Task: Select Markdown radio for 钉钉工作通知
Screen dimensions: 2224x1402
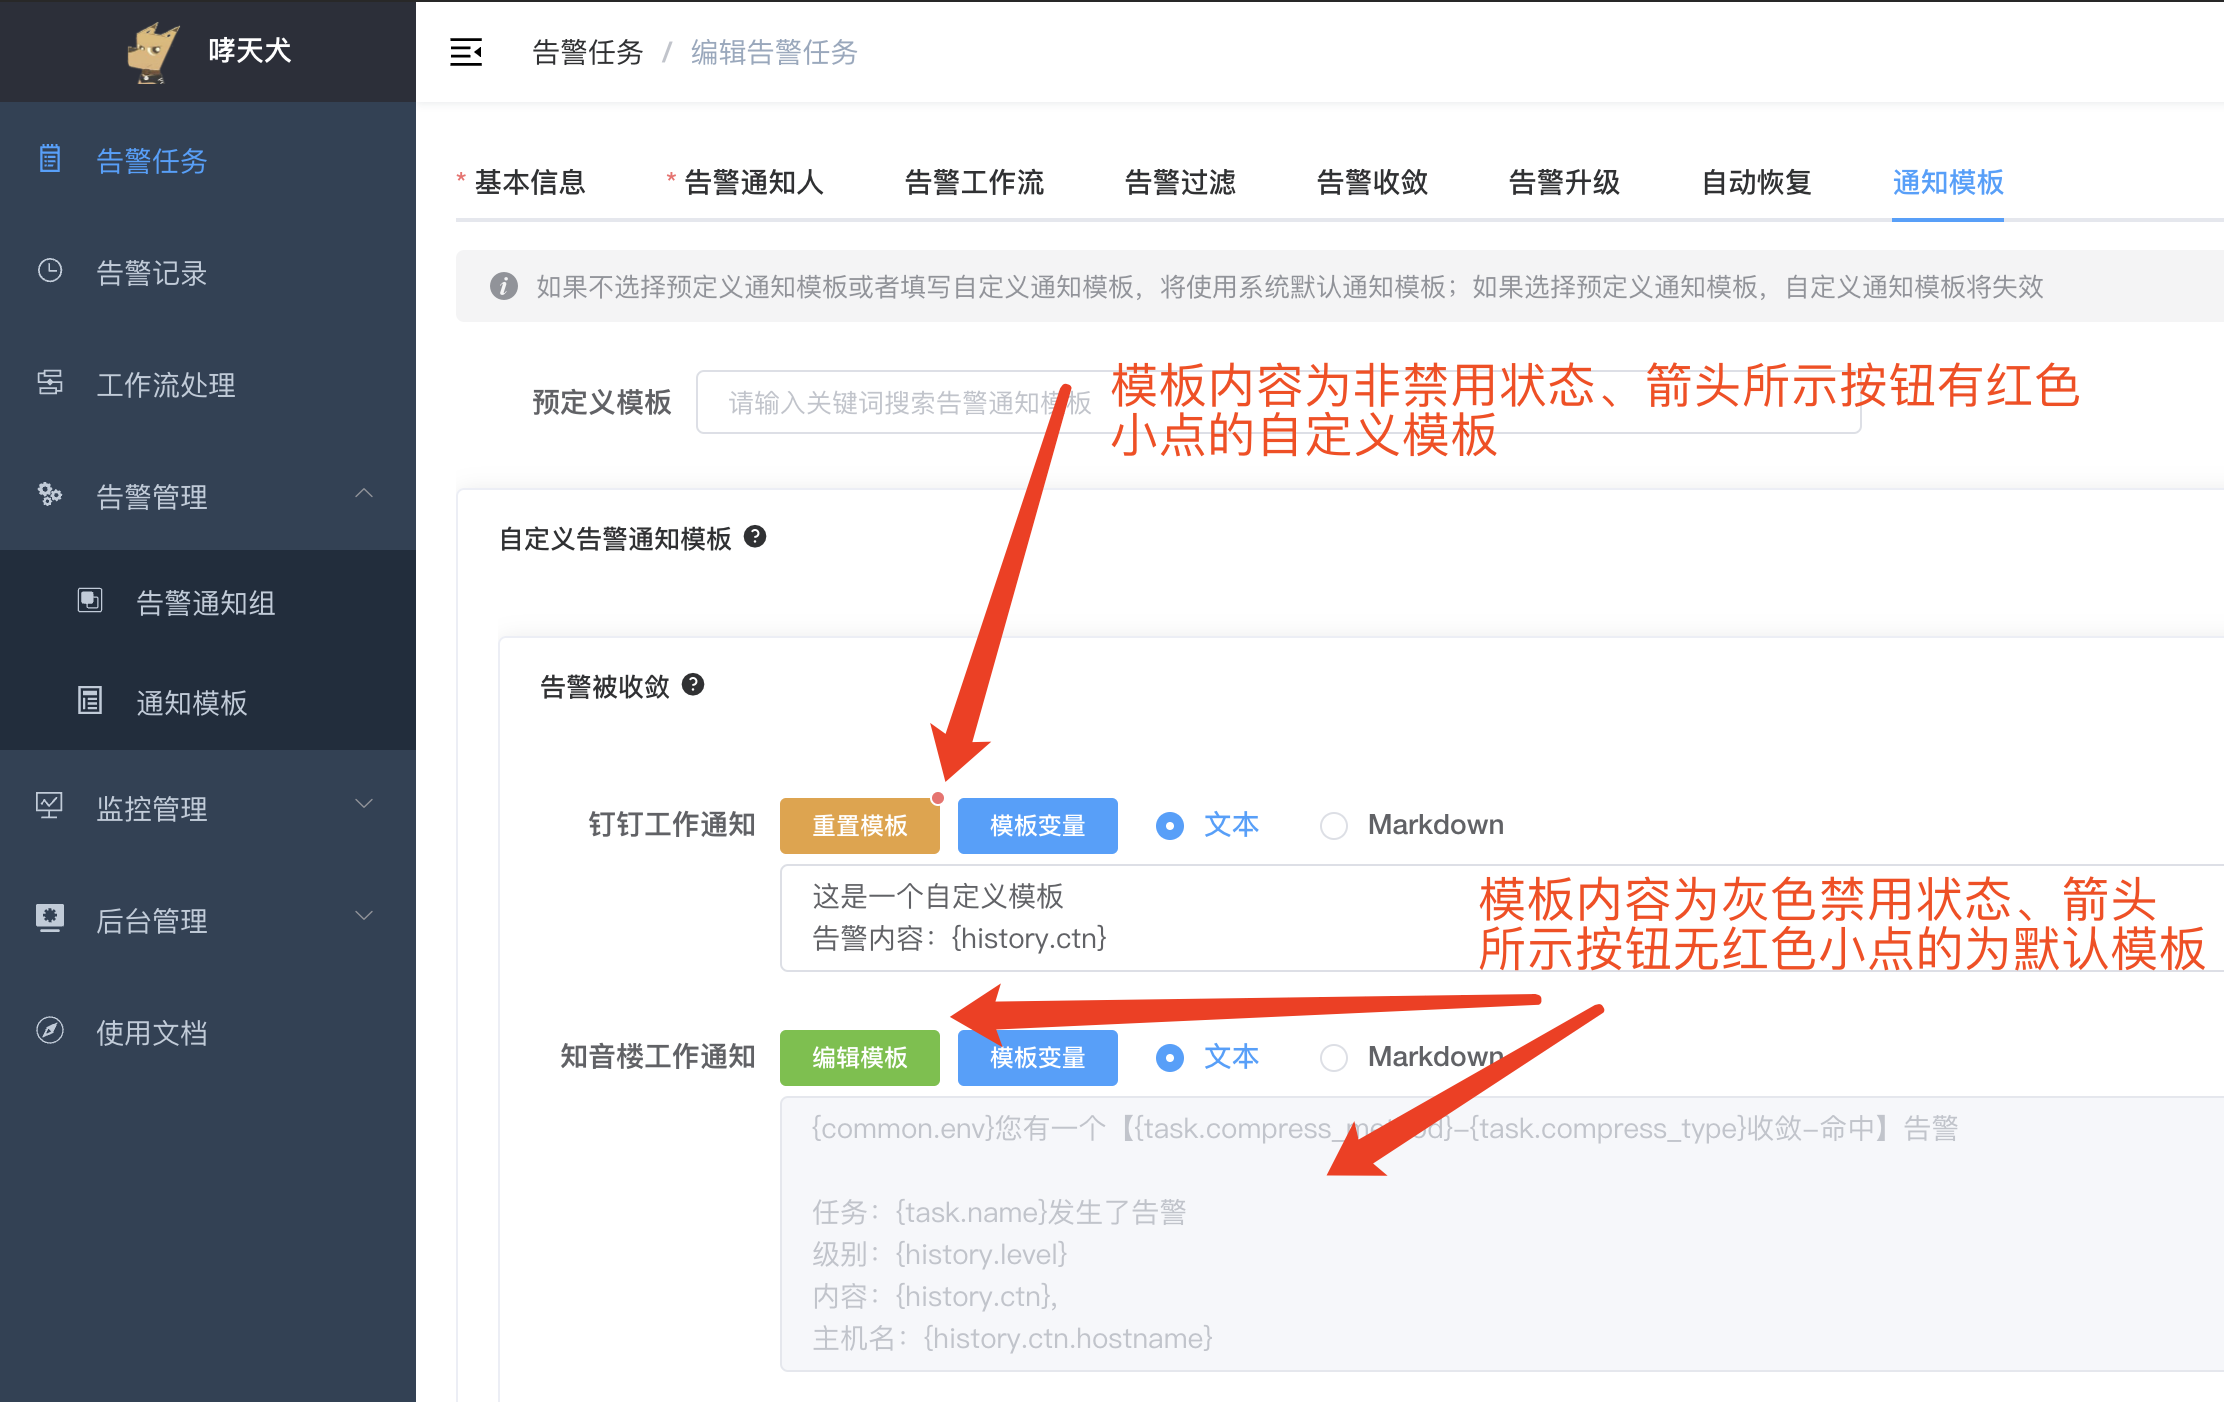Action: [1334, 826]
